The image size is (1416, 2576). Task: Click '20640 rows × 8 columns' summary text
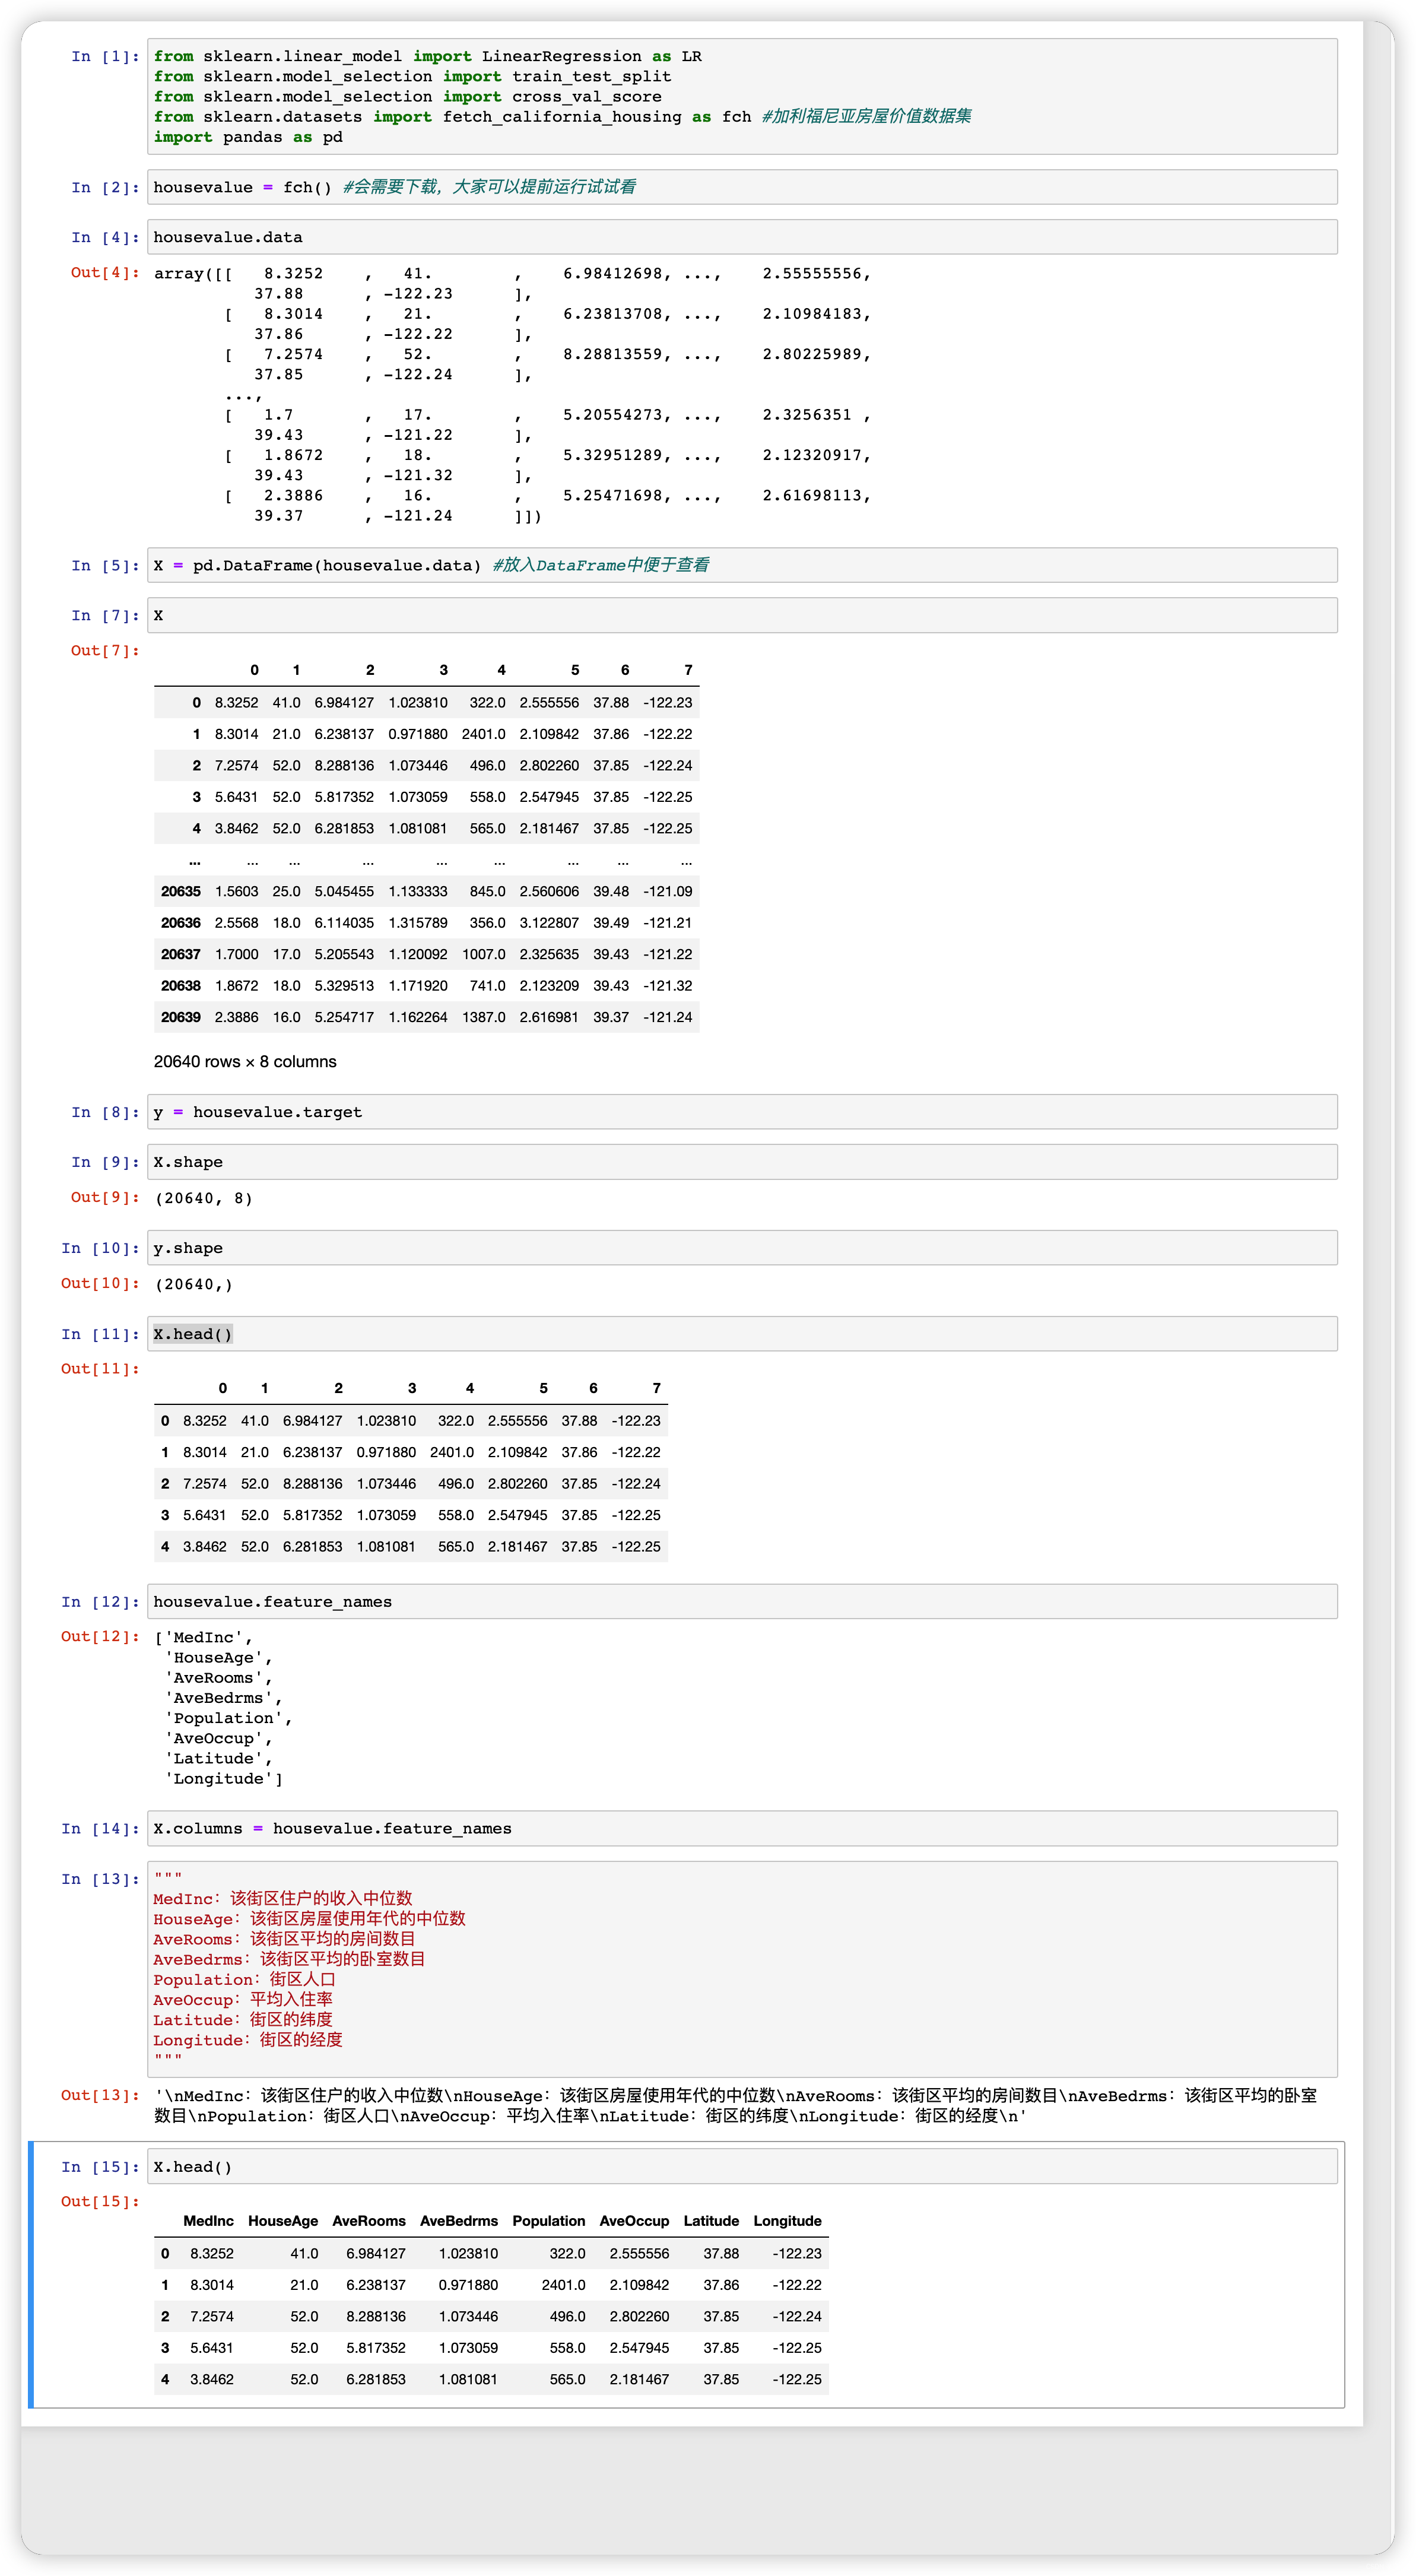245,1062
